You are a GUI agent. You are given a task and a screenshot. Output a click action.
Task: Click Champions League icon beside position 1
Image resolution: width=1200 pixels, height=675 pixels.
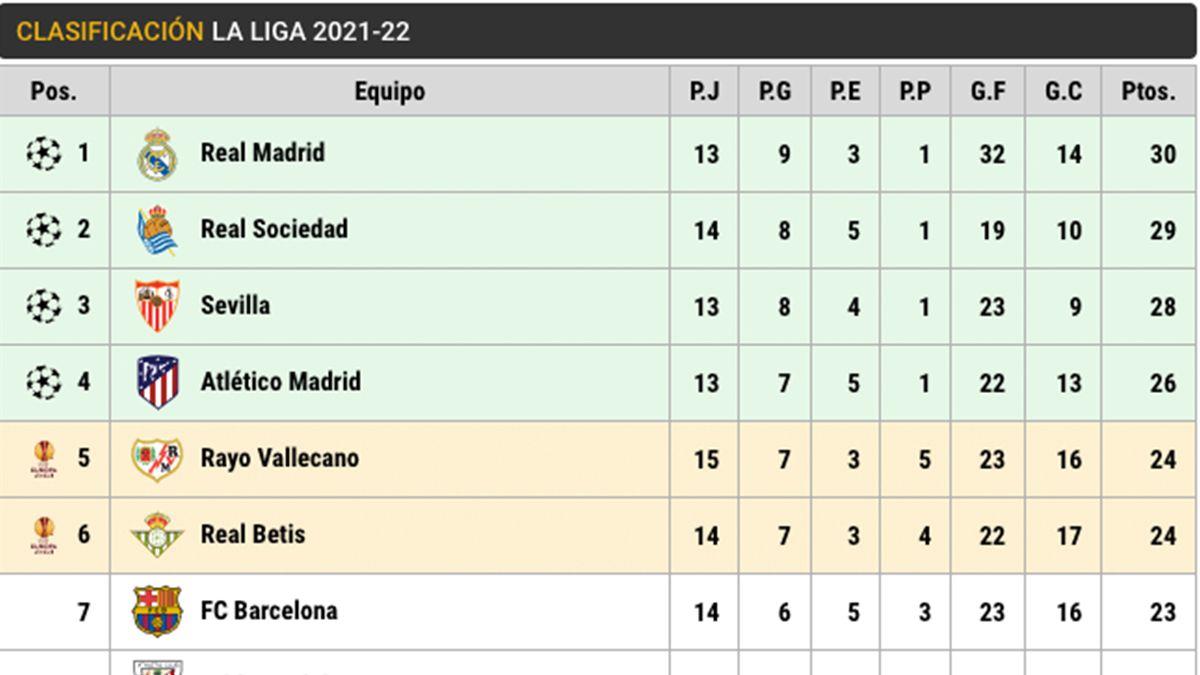pyautogui.click(x=43, y=154)
